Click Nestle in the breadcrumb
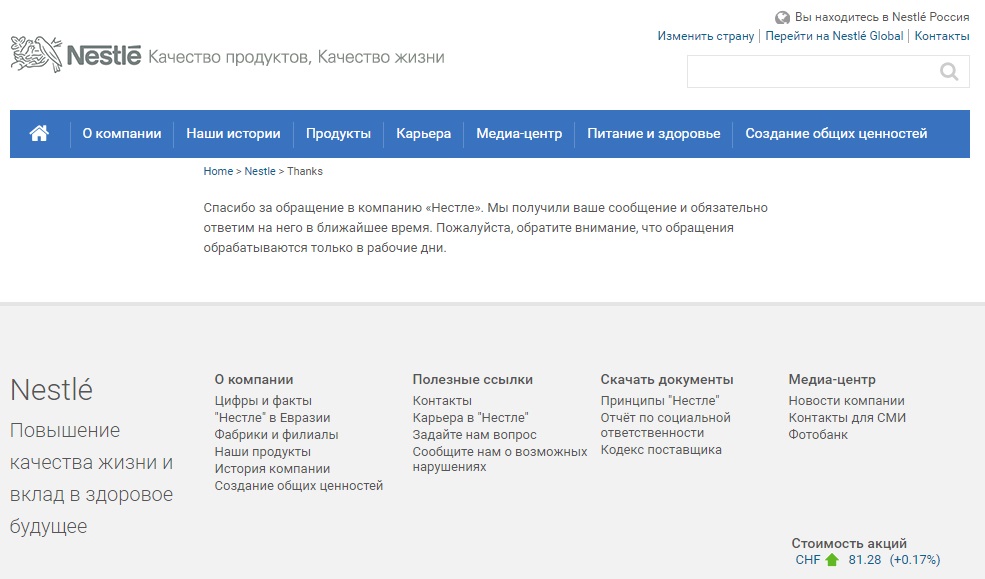This screenshot has height=579, width=985. 259,171
